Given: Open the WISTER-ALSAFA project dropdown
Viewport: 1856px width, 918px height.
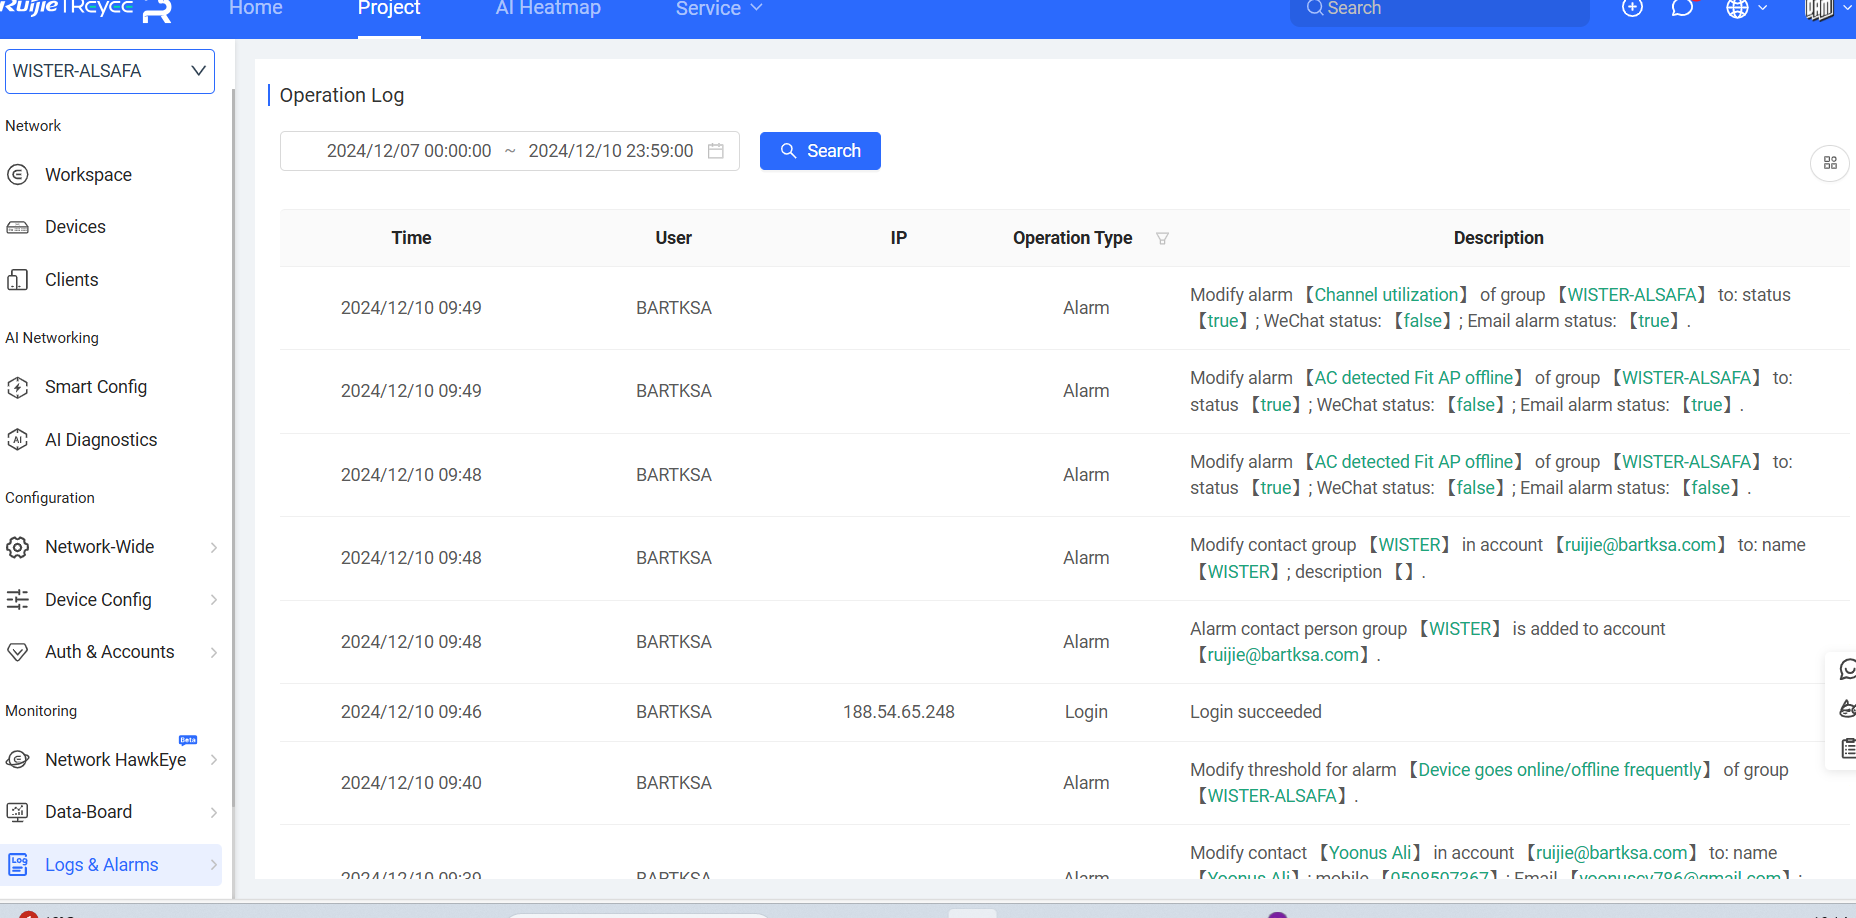Looking at the screenshot, I should [110, 71].
